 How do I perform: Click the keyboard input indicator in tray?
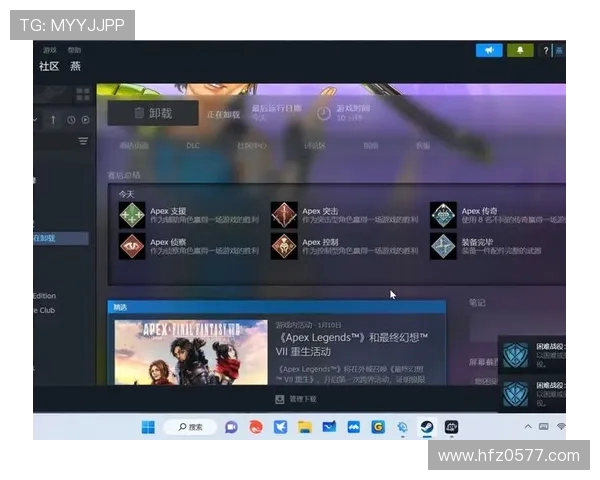pyautogui.click(x=544, y=426)
